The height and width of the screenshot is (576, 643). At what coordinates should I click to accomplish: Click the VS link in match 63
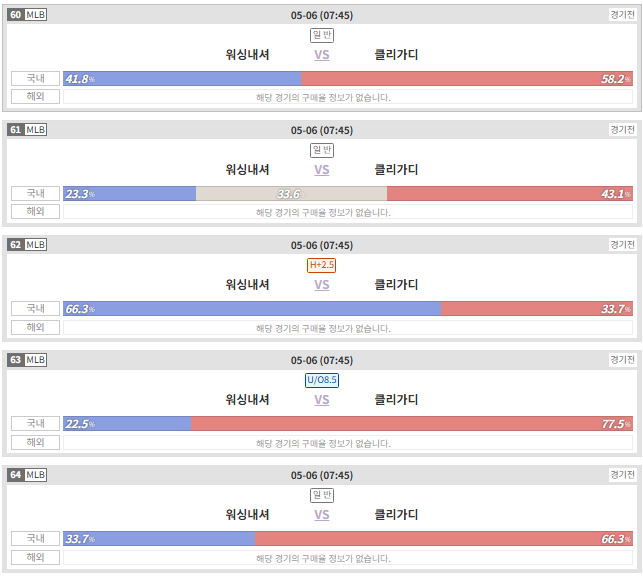(x=322, y=400)
